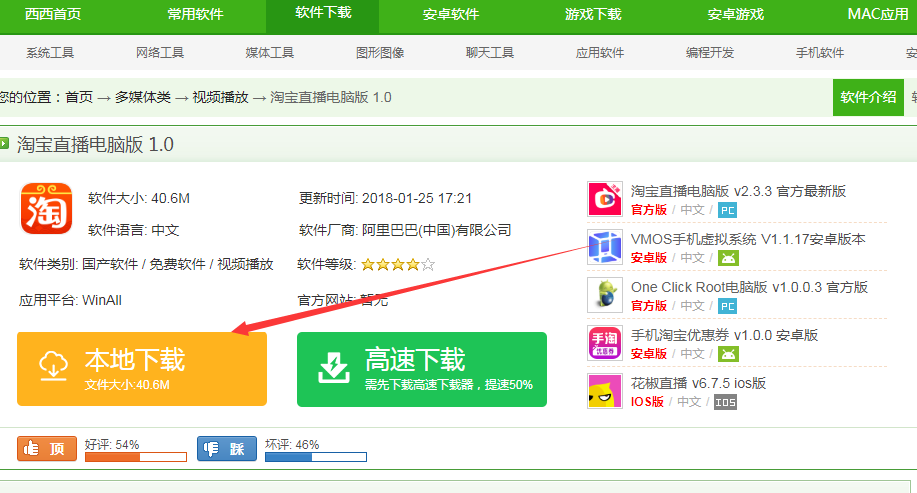Click the page title 淘宝直播电脑版 1.0
The height and width of the screenshot is (493, 917).
(x=95, y=144)
